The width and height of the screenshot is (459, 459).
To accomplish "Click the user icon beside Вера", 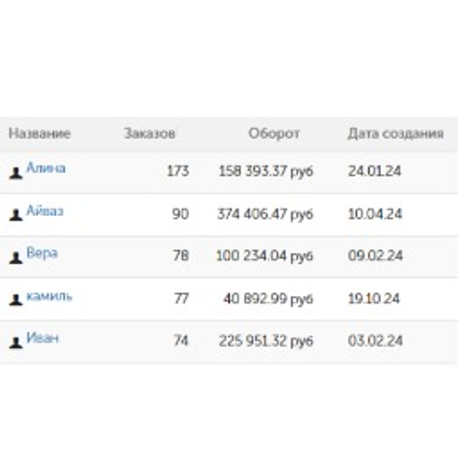I will pyautogui.click(x=16, y=258).
